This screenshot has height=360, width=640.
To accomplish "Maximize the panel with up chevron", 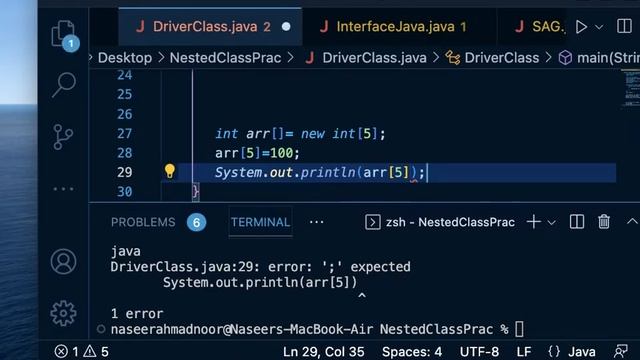I will [632, 222].
